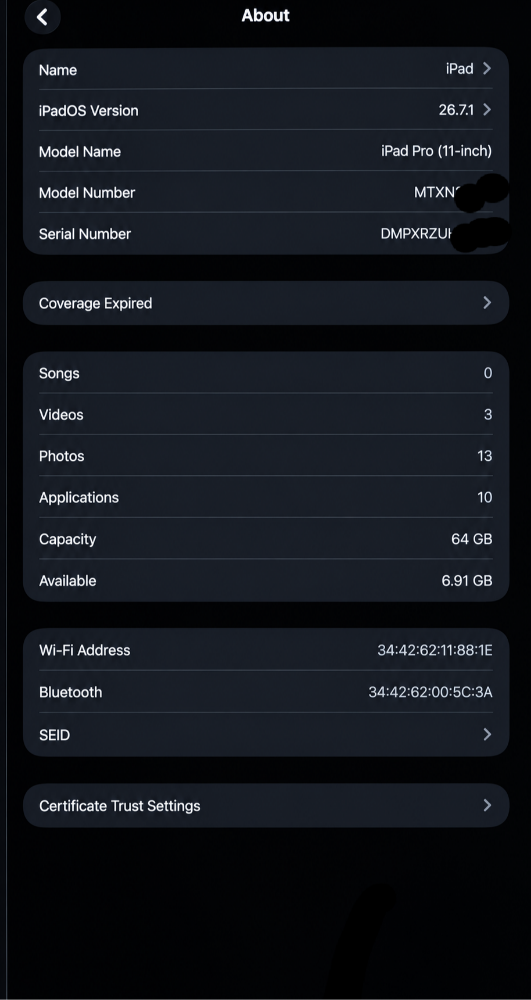Select the 26.7.1 version value
The height and width of the screenshot is (1000, 531).
tap(456, 110)
